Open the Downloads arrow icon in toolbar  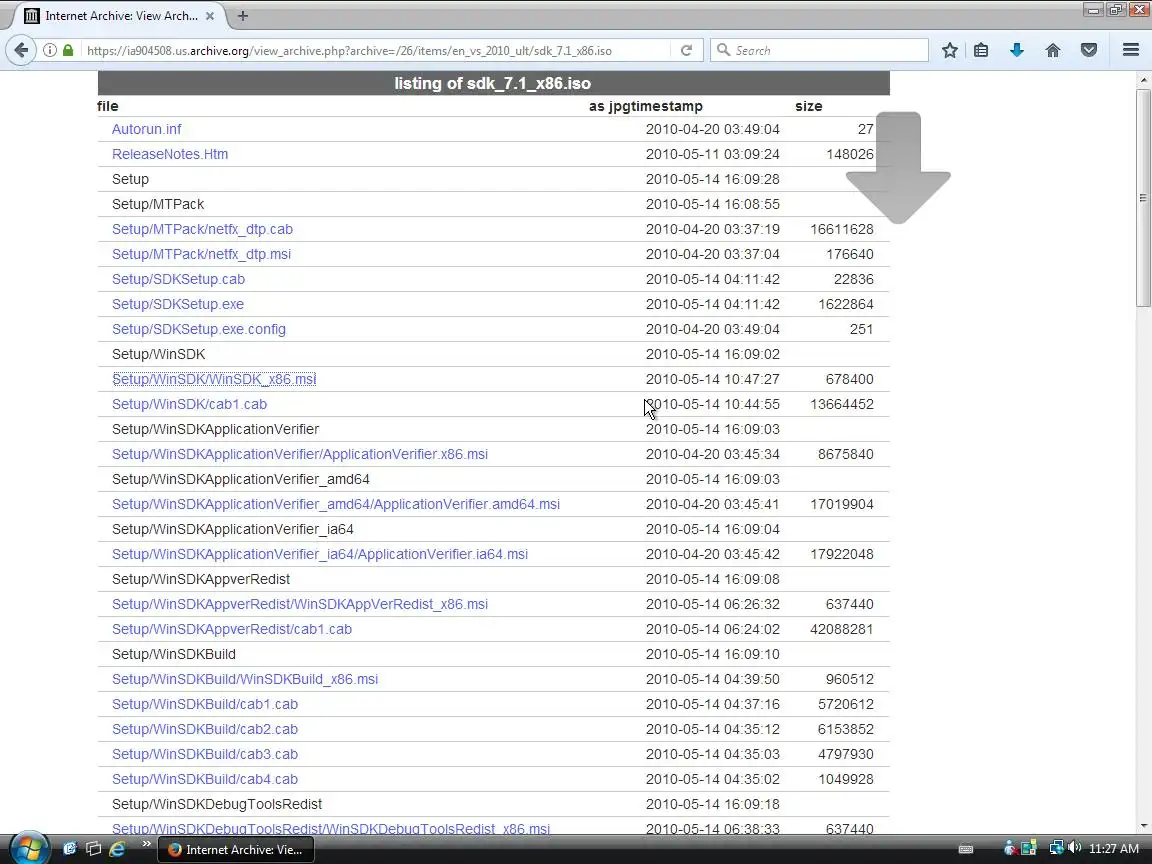(x=1017, y=50)
